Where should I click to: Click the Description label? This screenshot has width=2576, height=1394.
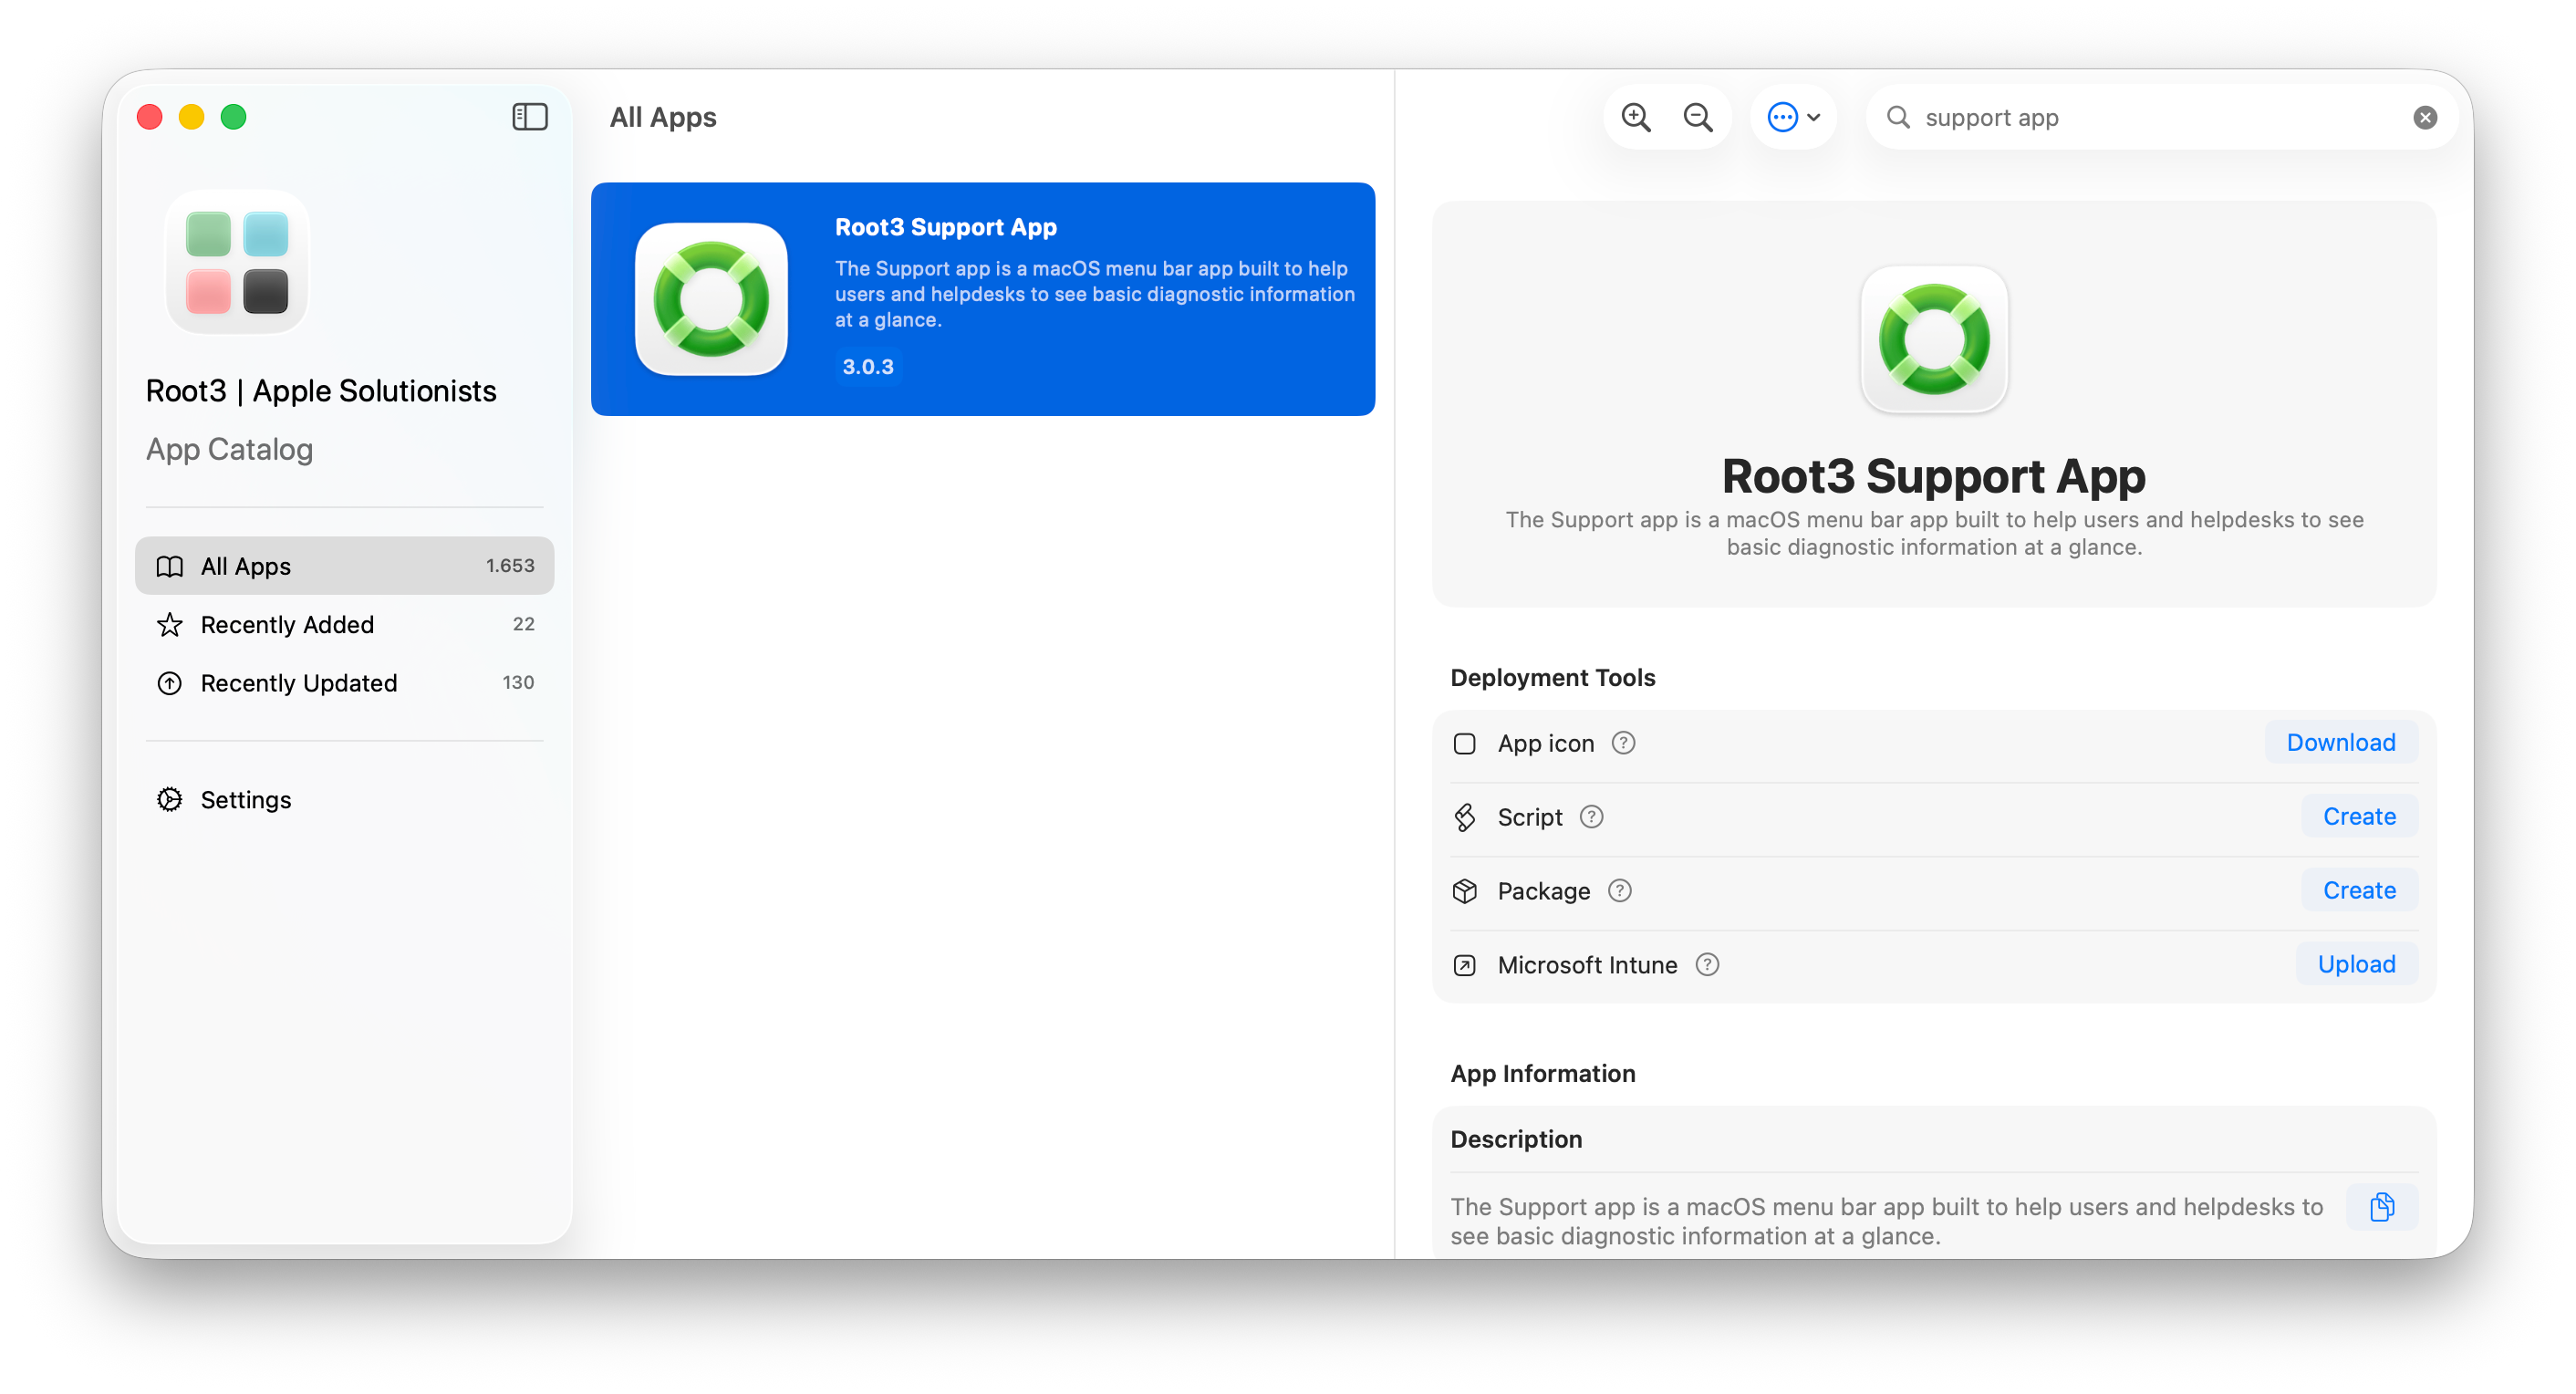point(1516,1139)
